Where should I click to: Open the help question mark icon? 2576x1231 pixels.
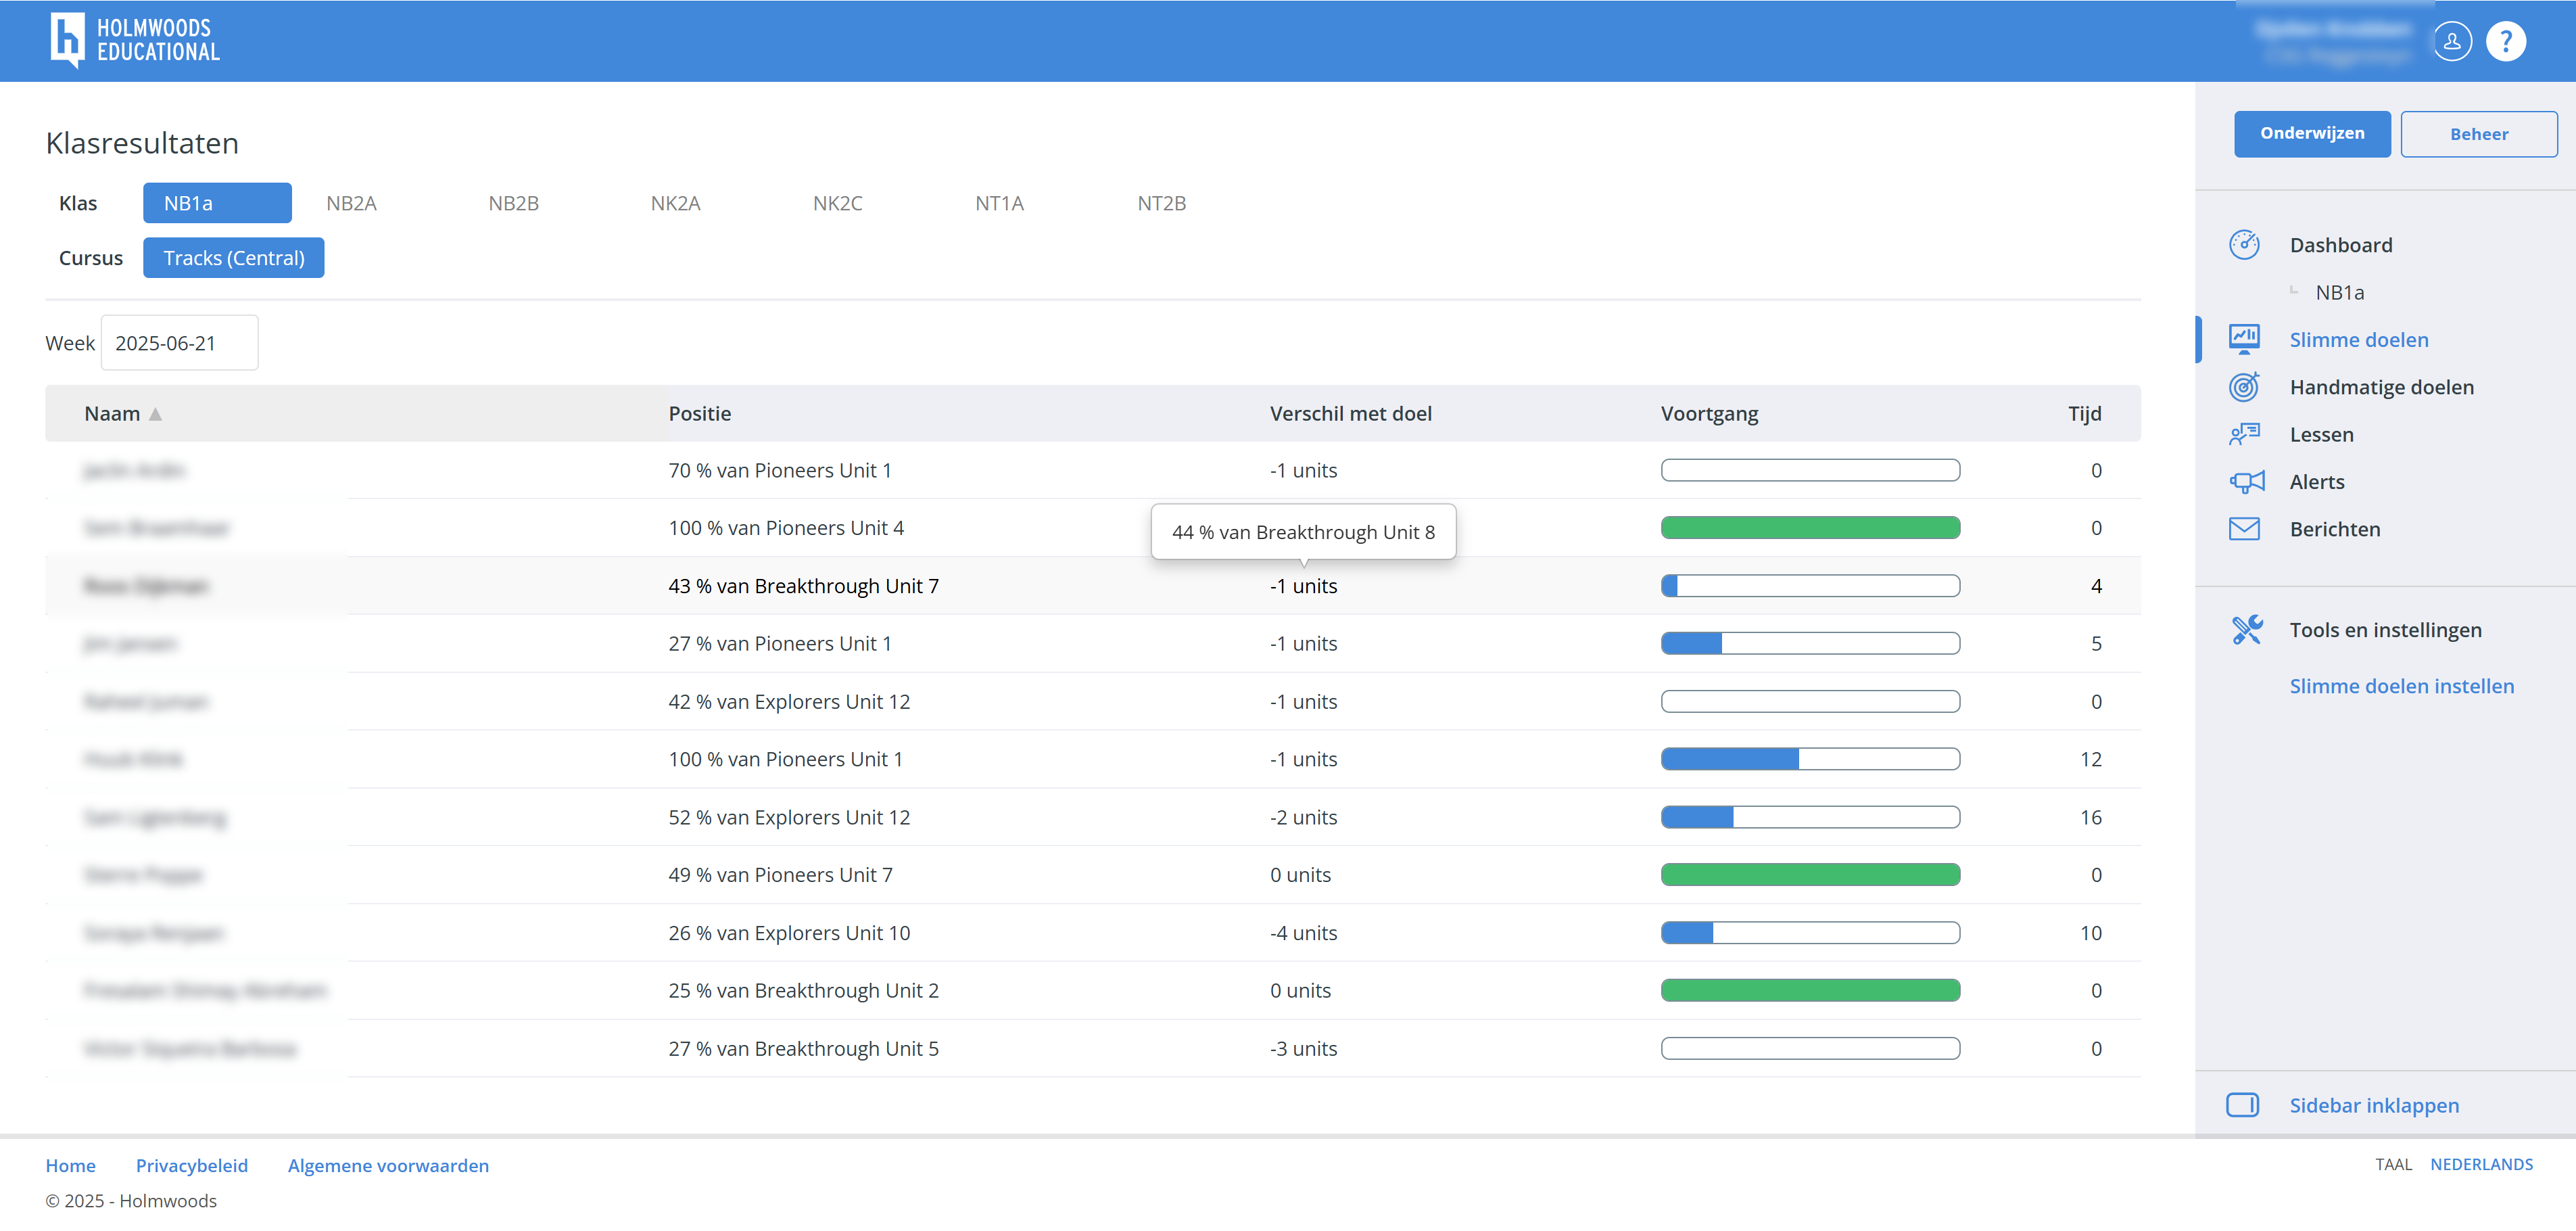pos(2506,41)
